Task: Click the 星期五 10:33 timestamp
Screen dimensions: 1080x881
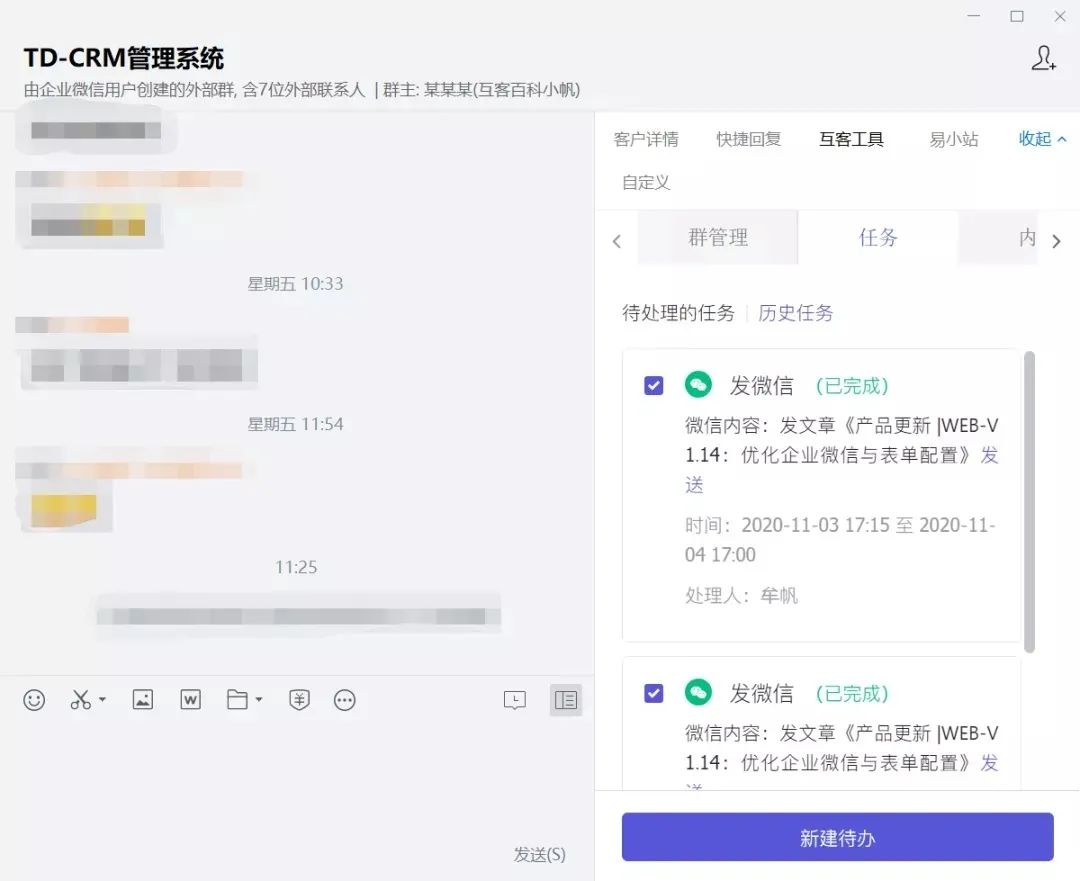Action: click(295, 284)
